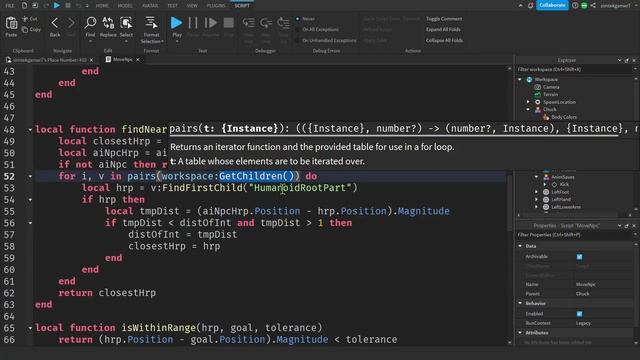Open the FILE menu

point(10,5)
